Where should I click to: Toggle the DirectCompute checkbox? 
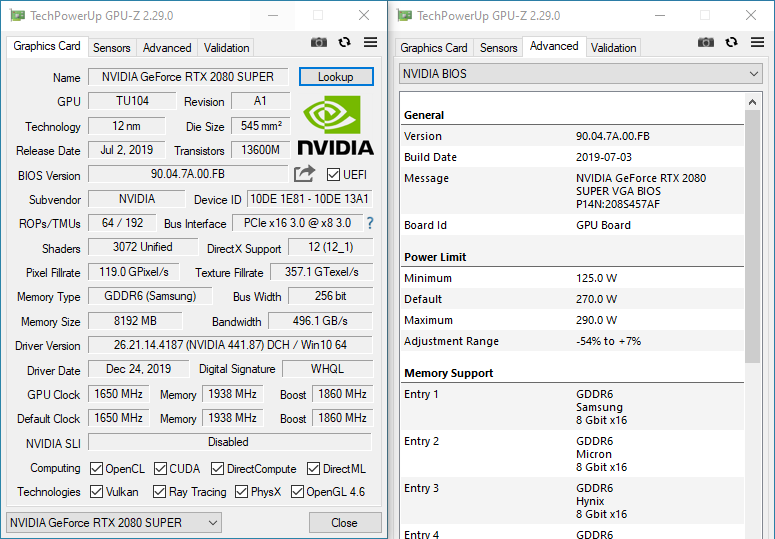click(217, 468)
